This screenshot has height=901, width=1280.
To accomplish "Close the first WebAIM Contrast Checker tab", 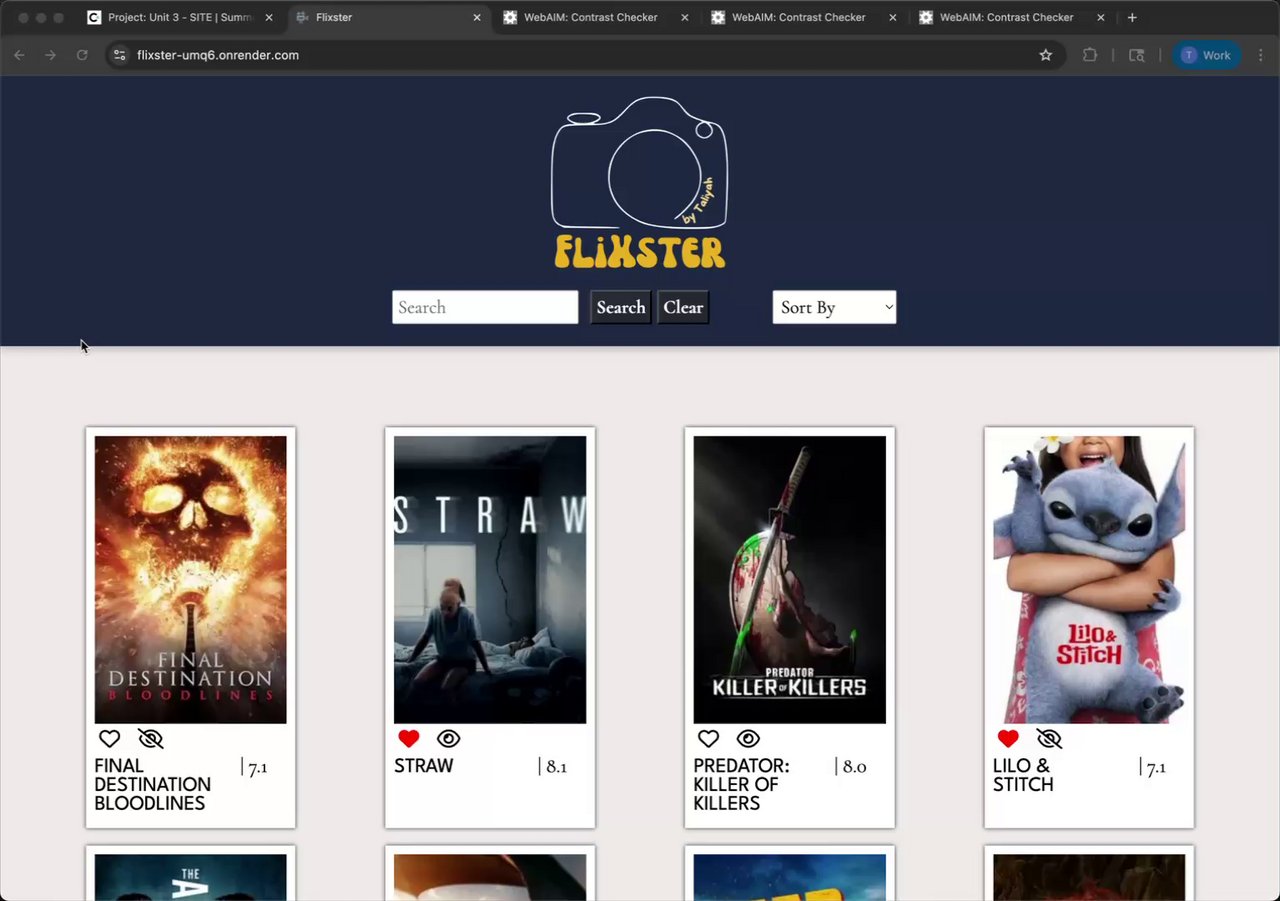I will [x=685, y=17].
